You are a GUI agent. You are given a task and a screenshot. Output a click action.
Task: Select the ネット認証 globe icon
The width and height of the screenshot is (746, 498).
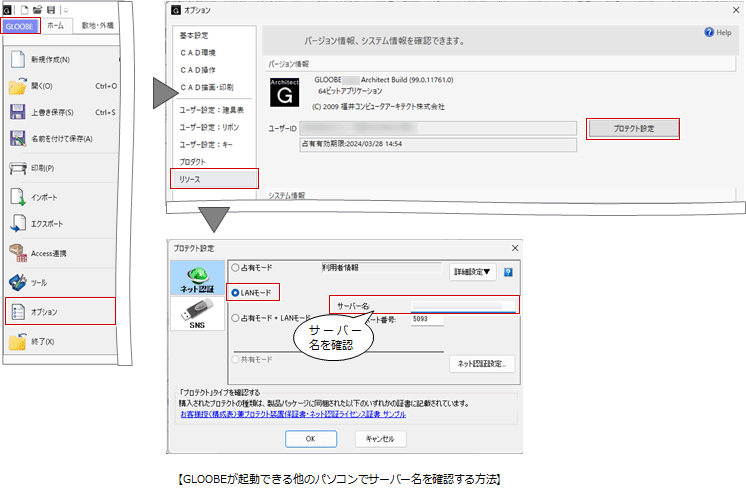197,275
